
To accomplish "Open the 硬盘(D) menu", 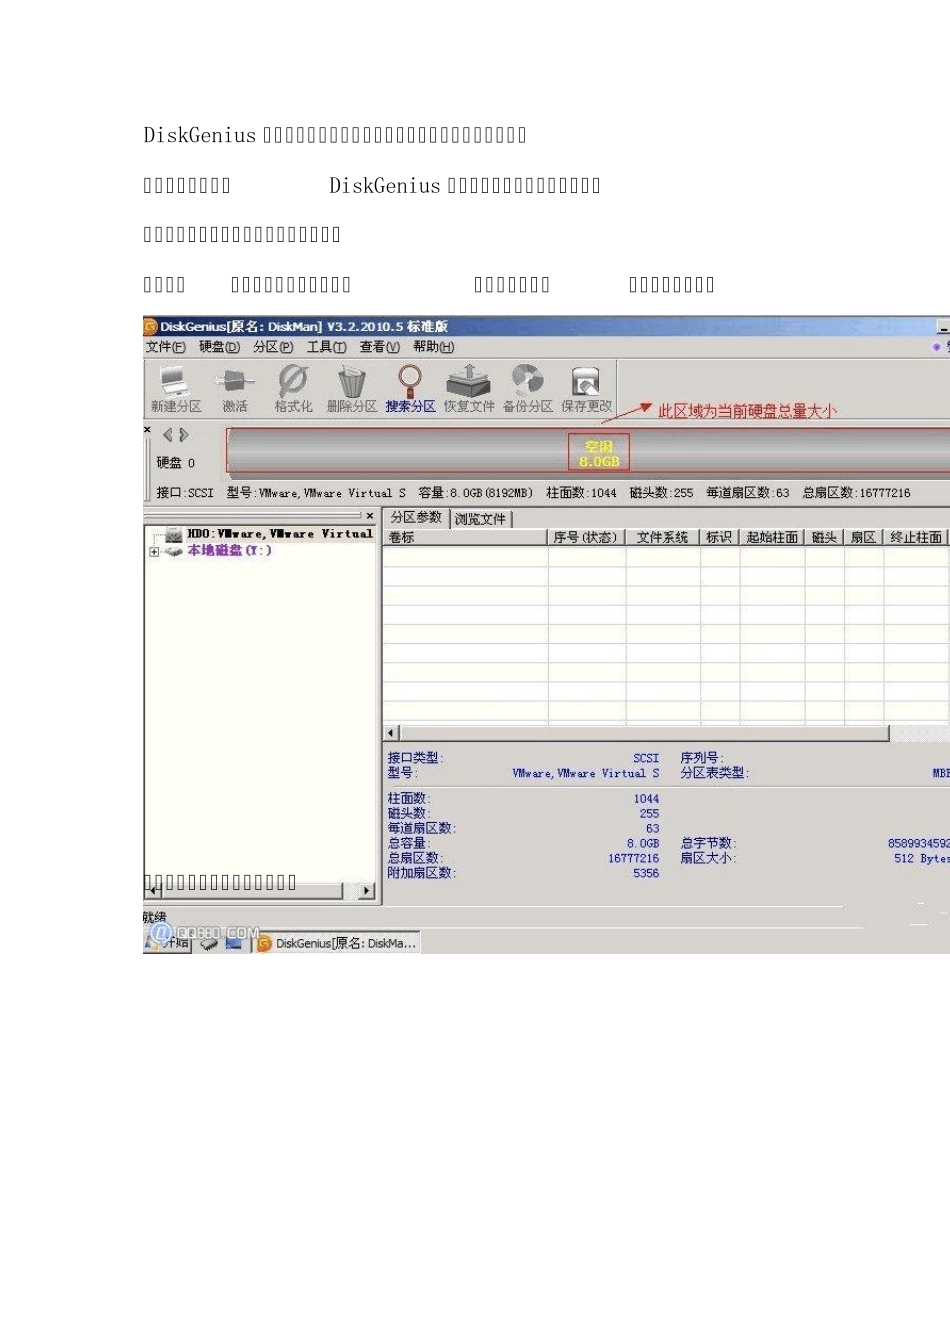I will pos(219,347).
